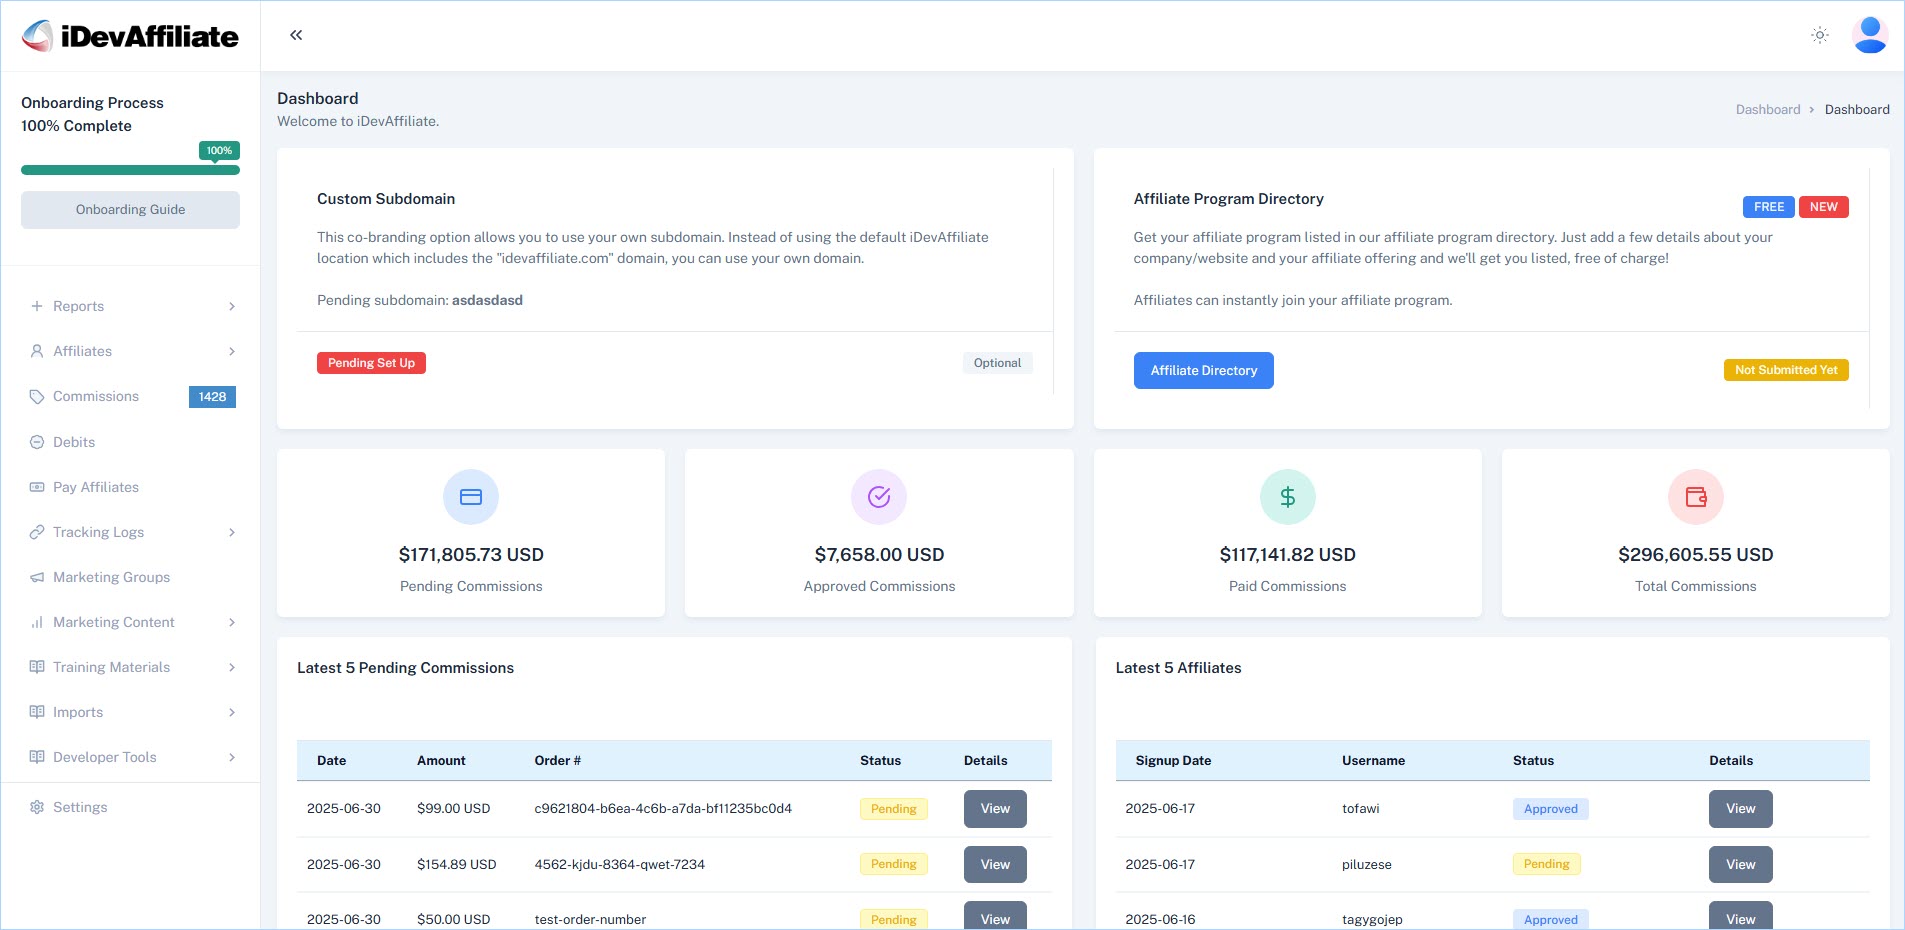Click the Paid Commissions dollar icon

[x=1288, y=497]
